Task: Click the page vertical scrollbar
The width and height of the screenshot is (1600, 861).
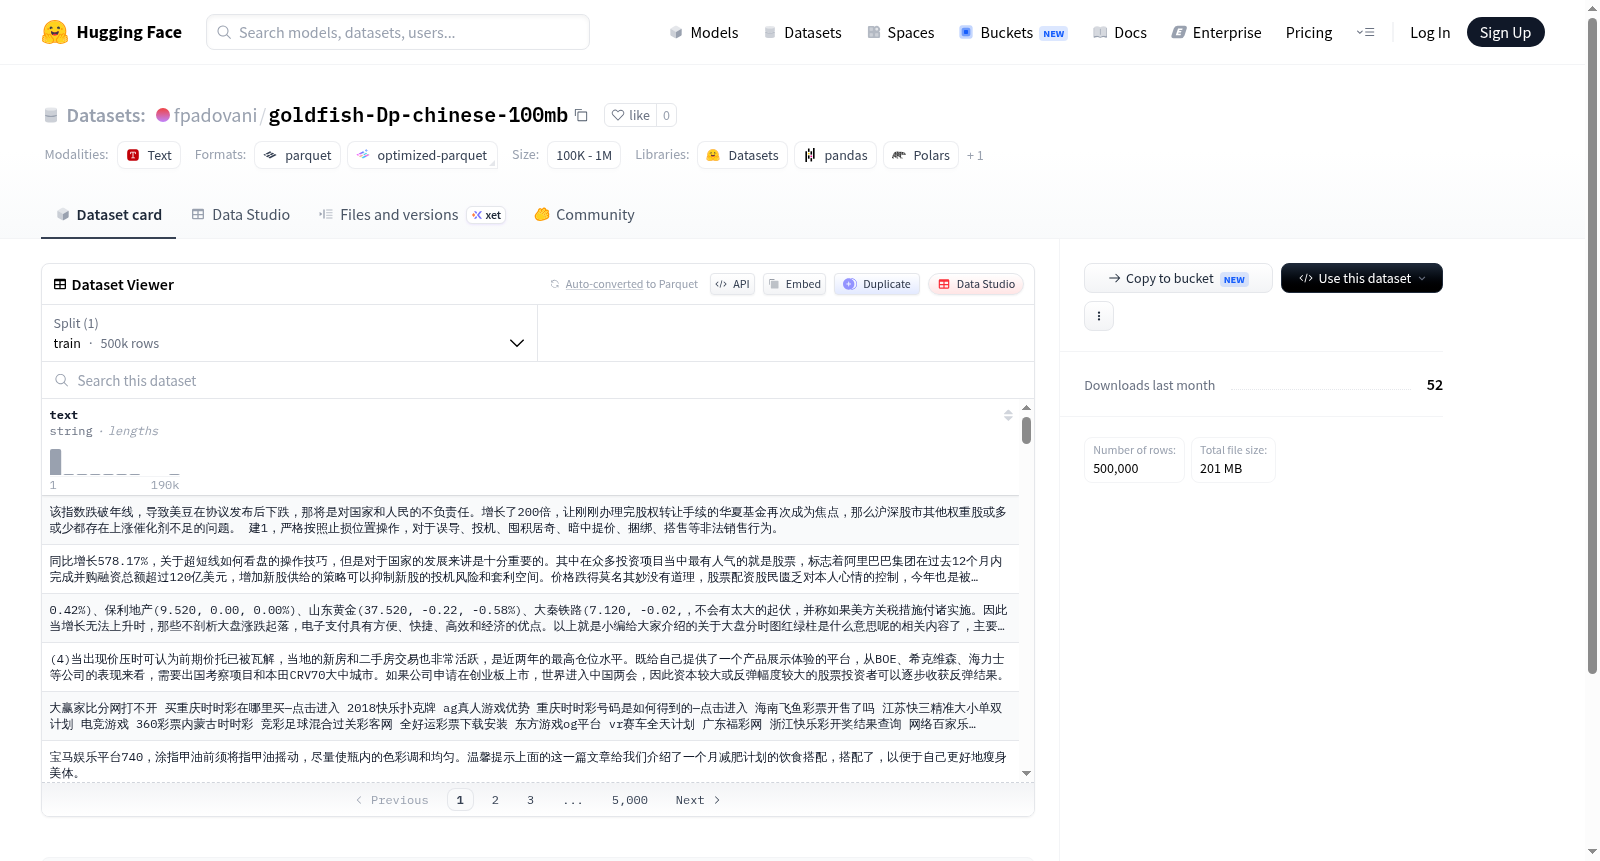Action: [1592, 346]
